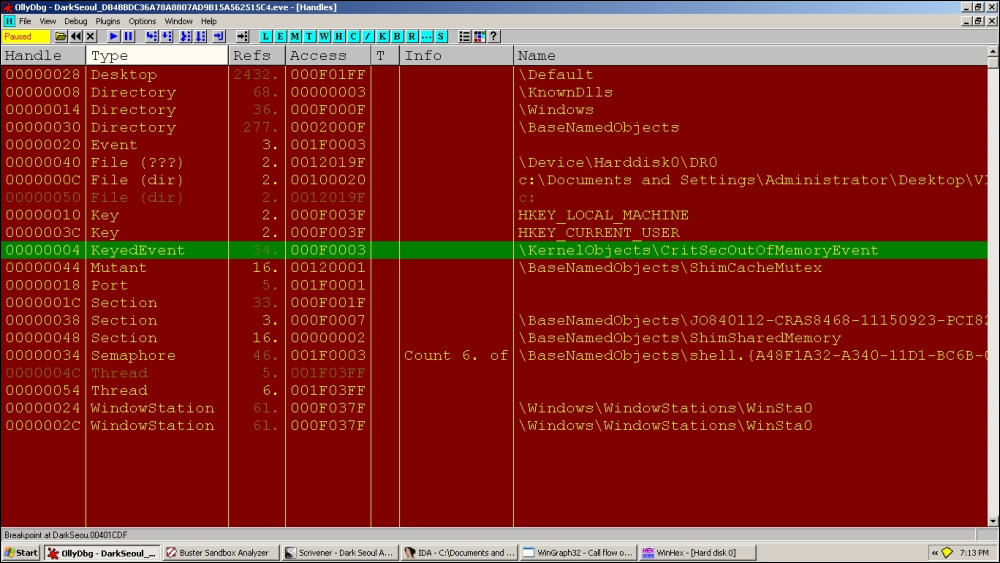
Task: Open Executable modules (E) window
Action: pyautogui.click(x=280, y=36)
